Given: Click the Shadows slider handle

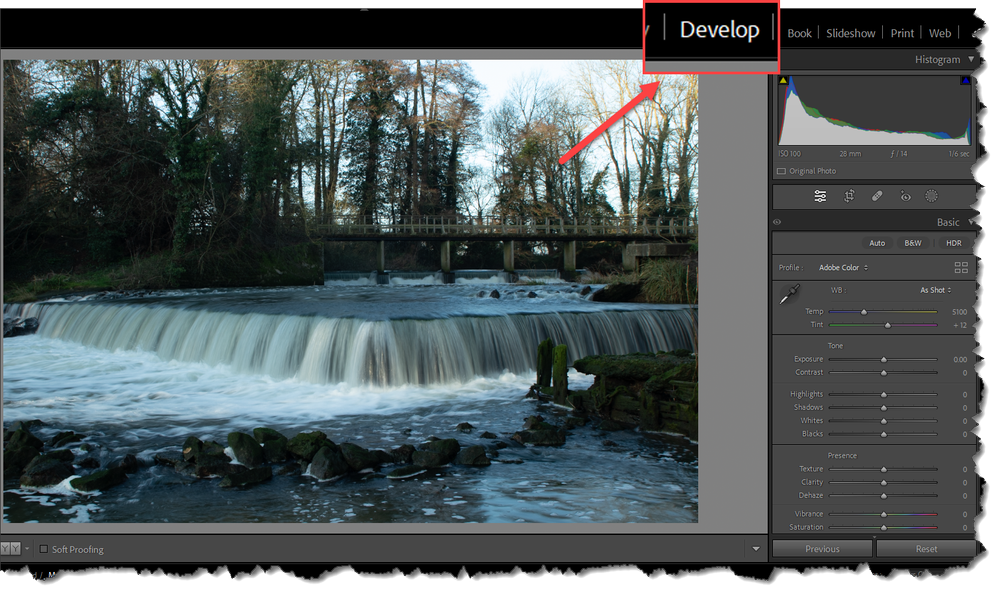Looking at the screenshot, I should tap(884, 408).
